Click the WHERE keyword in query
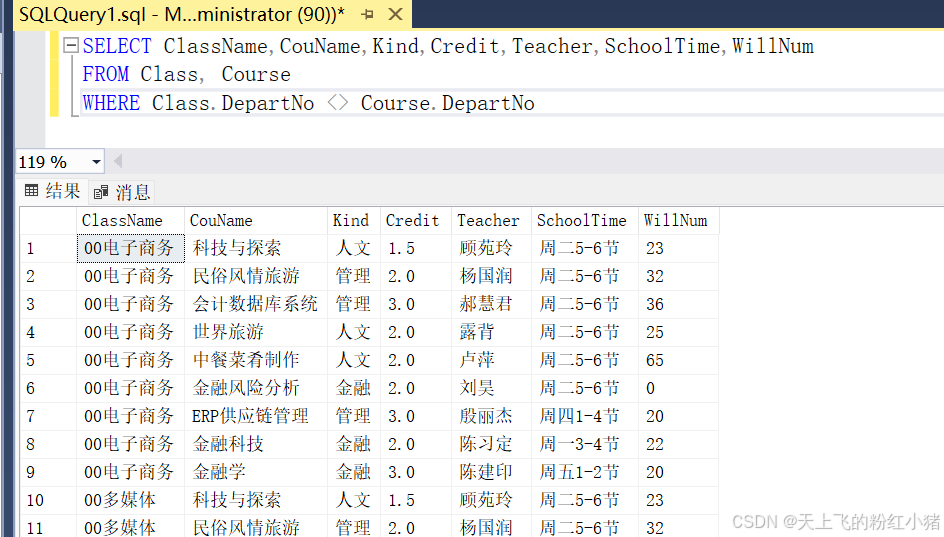This screenshot has height=537, width=944. click(111, 104)
